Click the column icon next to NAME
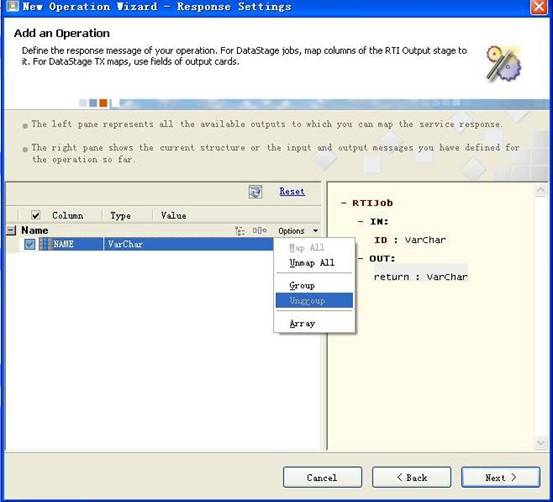 pyautogui.click(x=45, y=244)
